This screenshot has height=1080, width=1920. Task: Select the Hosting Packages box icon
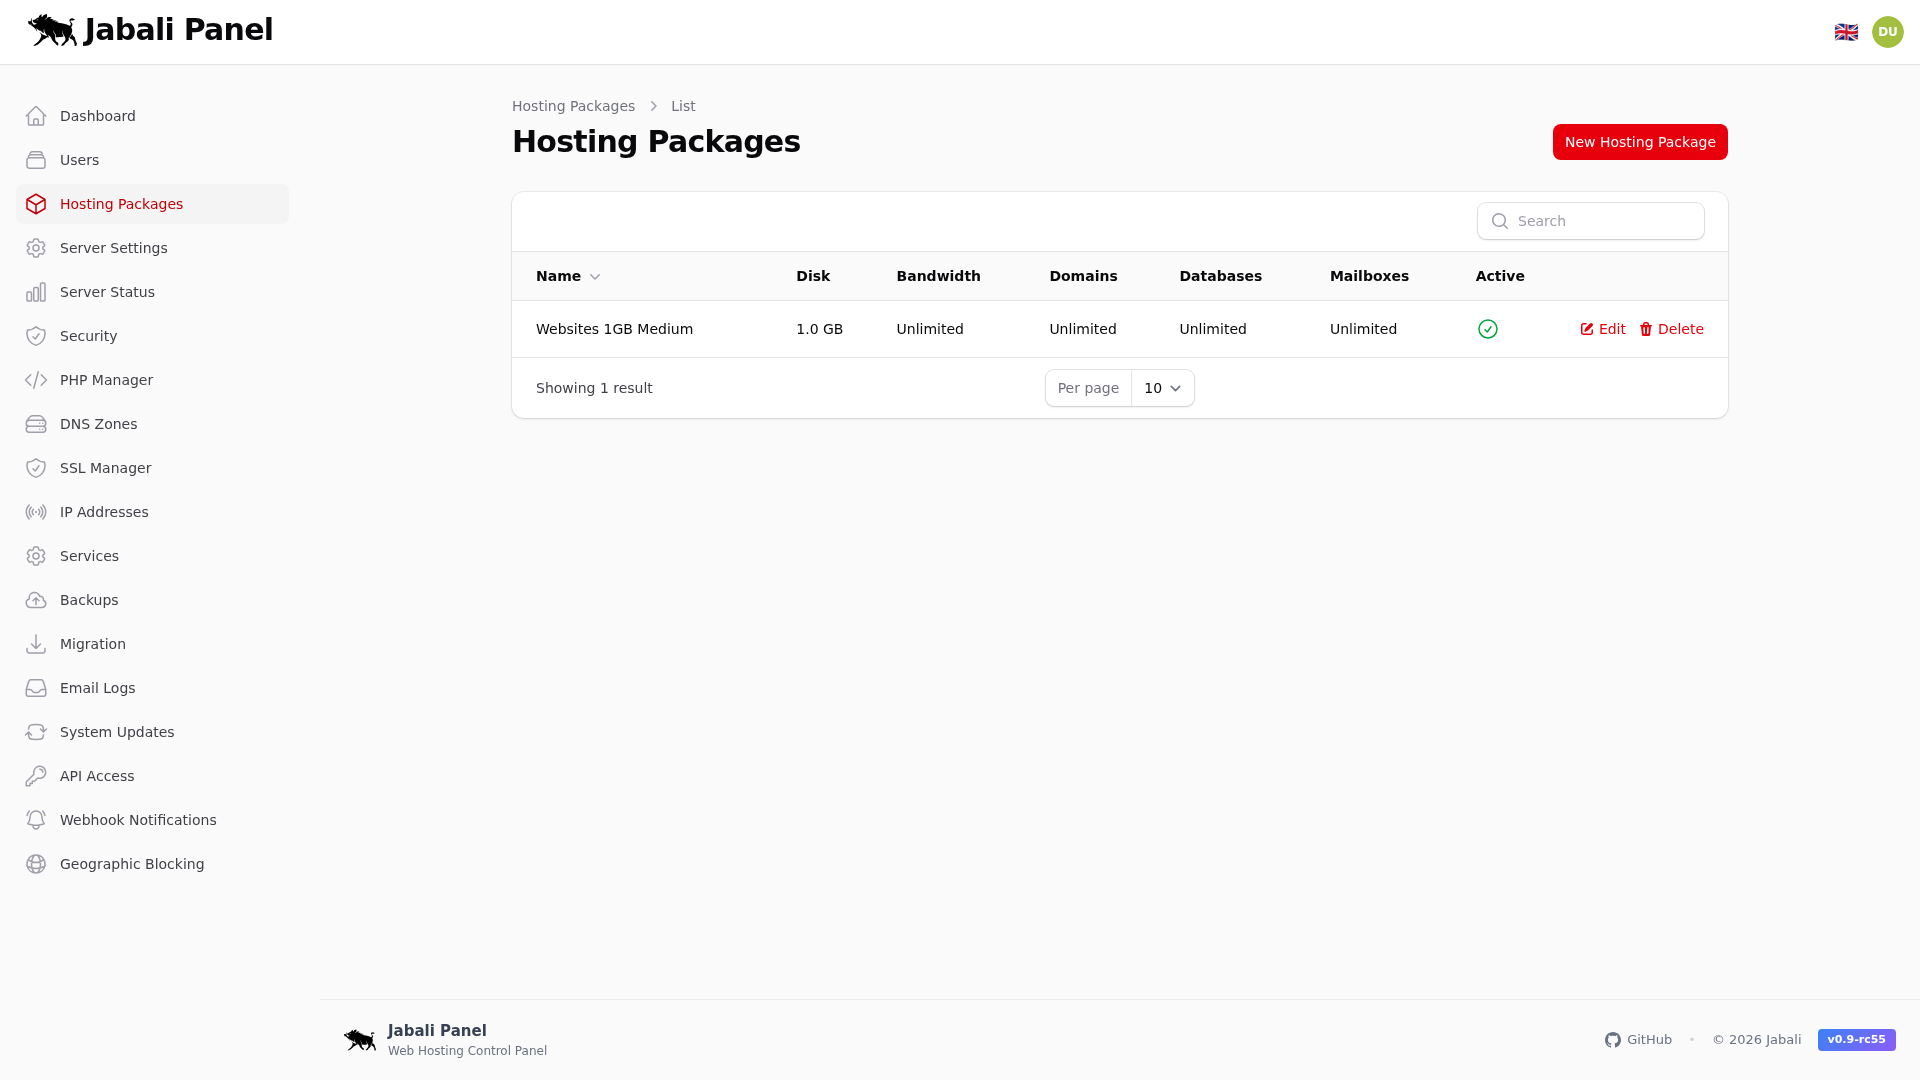(36, 204)
